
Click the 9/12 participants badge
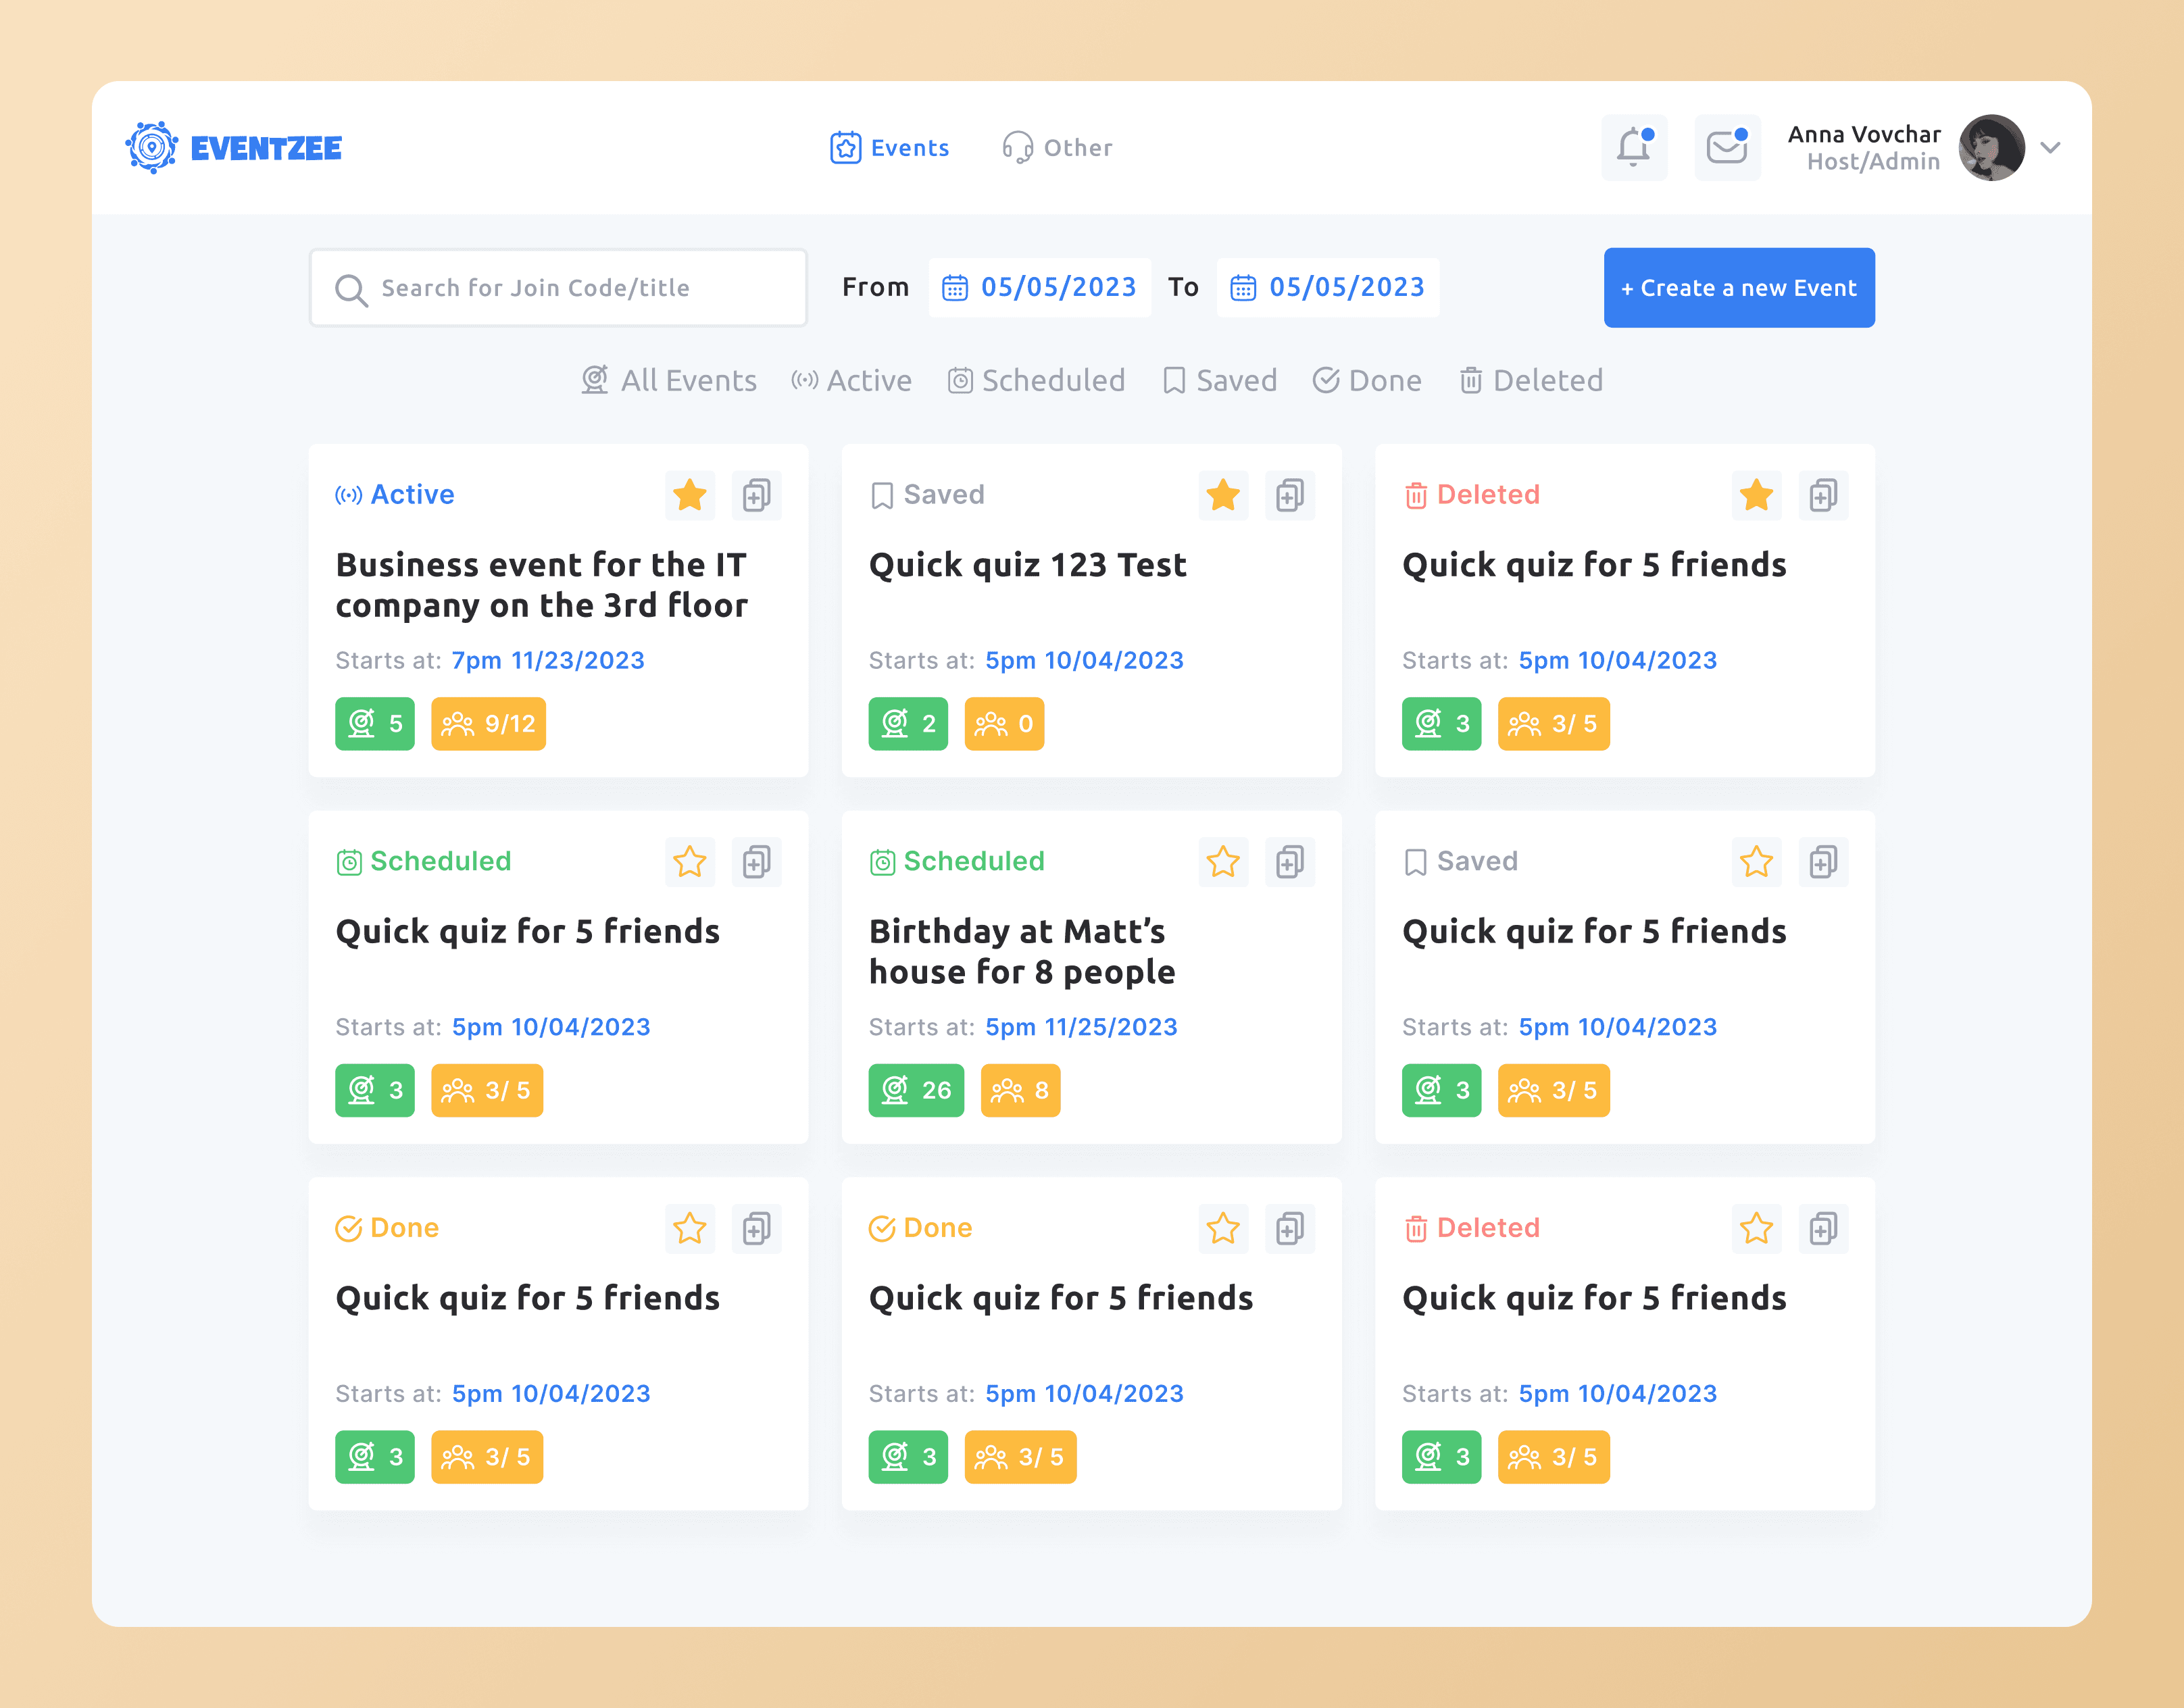[x=488, y=723]
